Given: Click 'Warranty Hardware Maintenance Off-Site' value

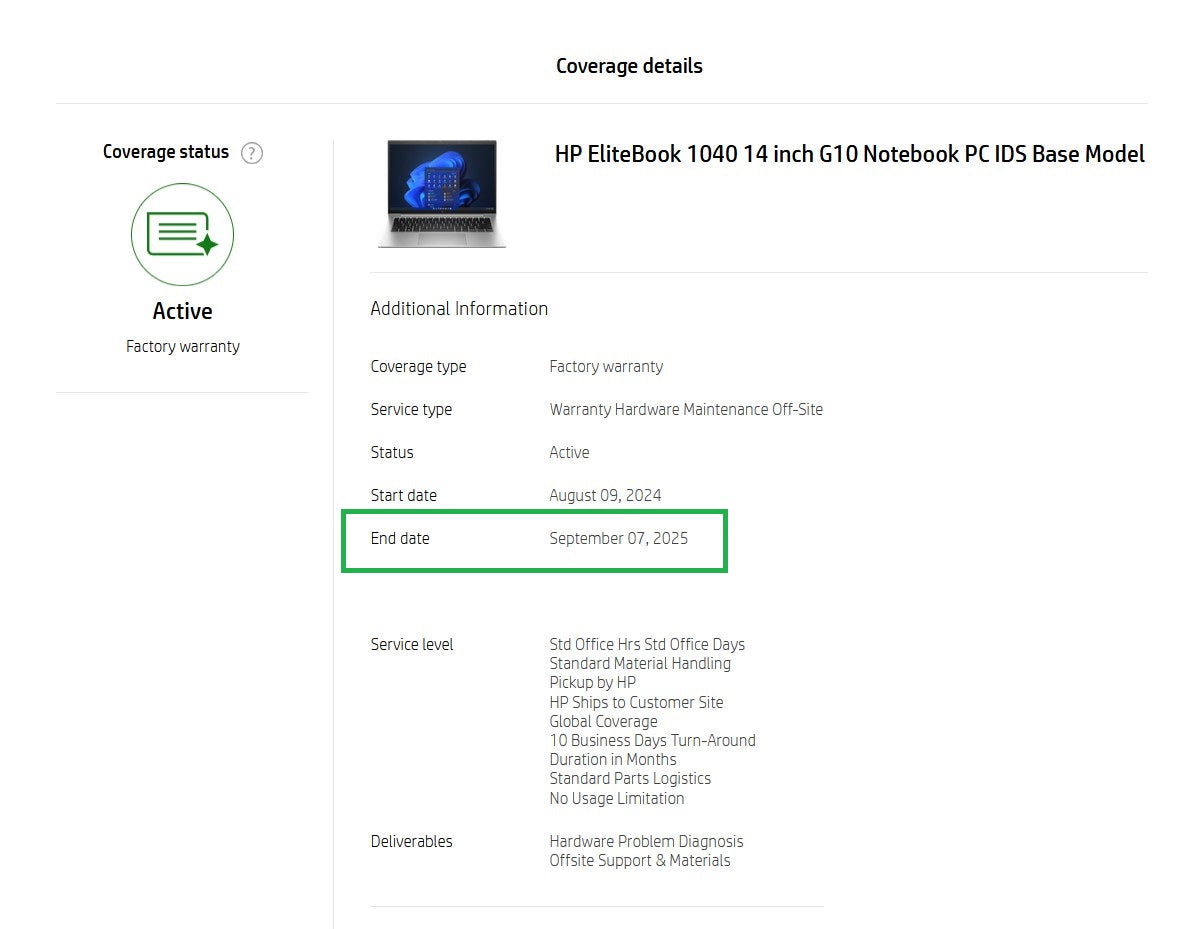Looking at the screenshot, I should click(686, 410).
